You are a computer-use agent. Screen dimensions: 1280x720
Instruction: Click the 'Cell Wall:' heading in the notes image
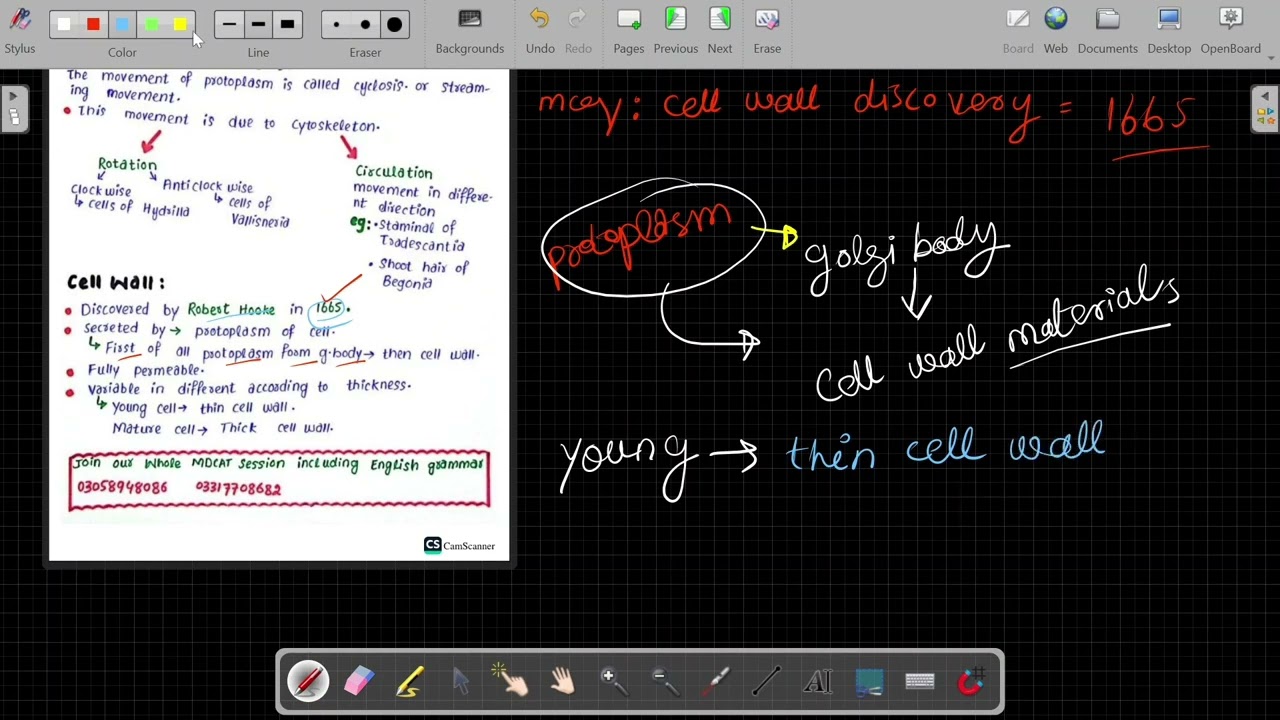coord(115,283)
